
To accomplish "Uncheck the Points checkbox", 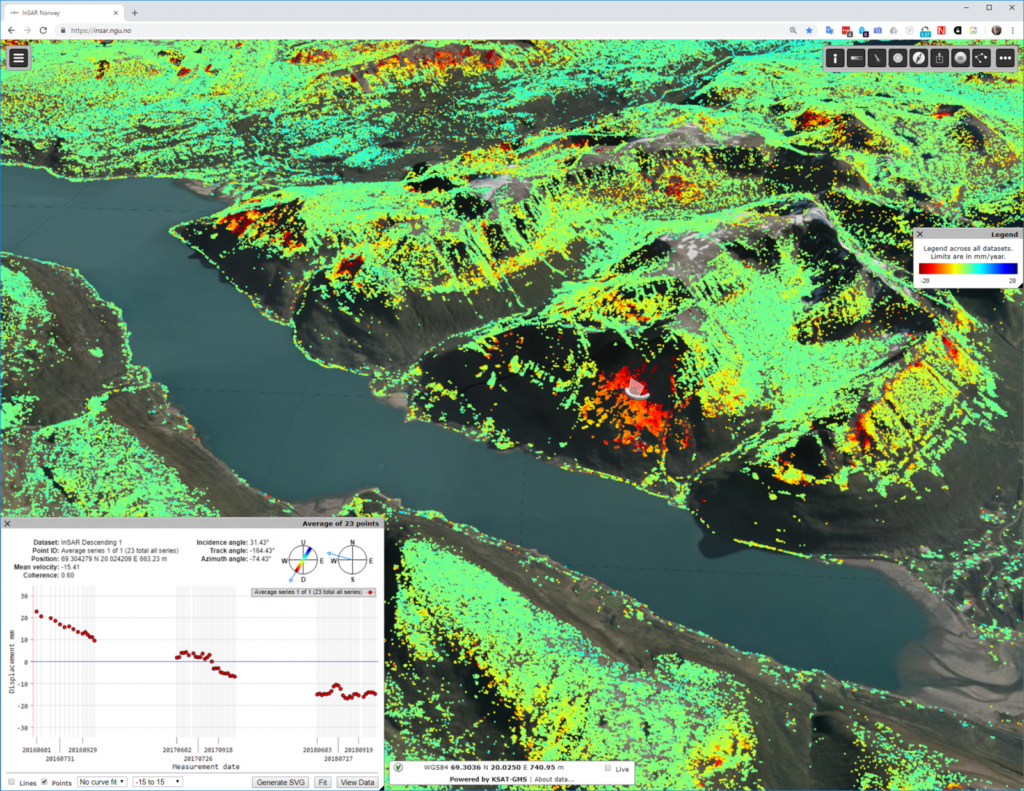I will pyautogui.click(x=44, y=782).
